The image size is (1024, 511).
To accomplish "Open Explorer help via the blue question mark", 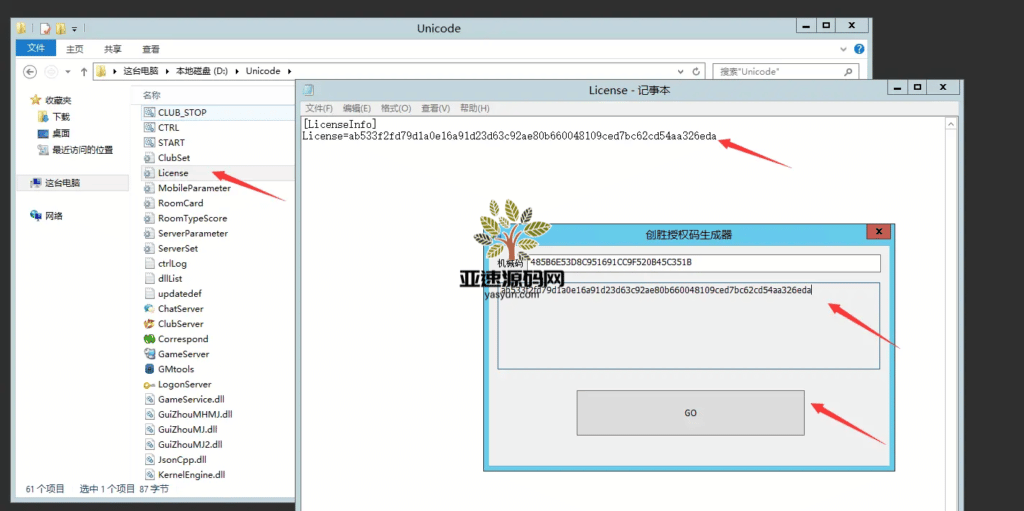I will pos(859,48).
